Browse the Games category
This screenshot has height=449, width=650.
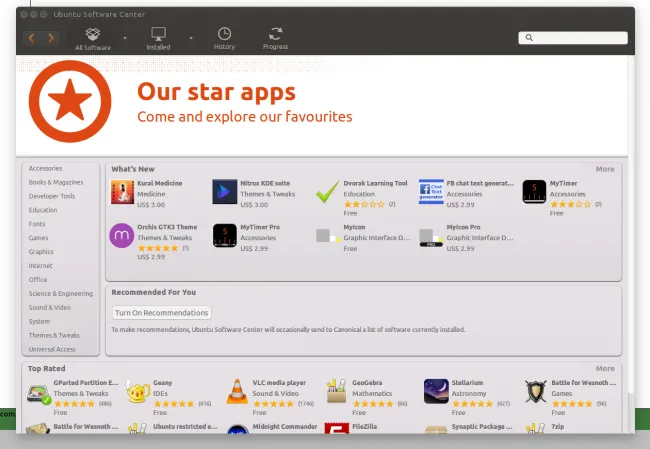[x=38, y=238]
